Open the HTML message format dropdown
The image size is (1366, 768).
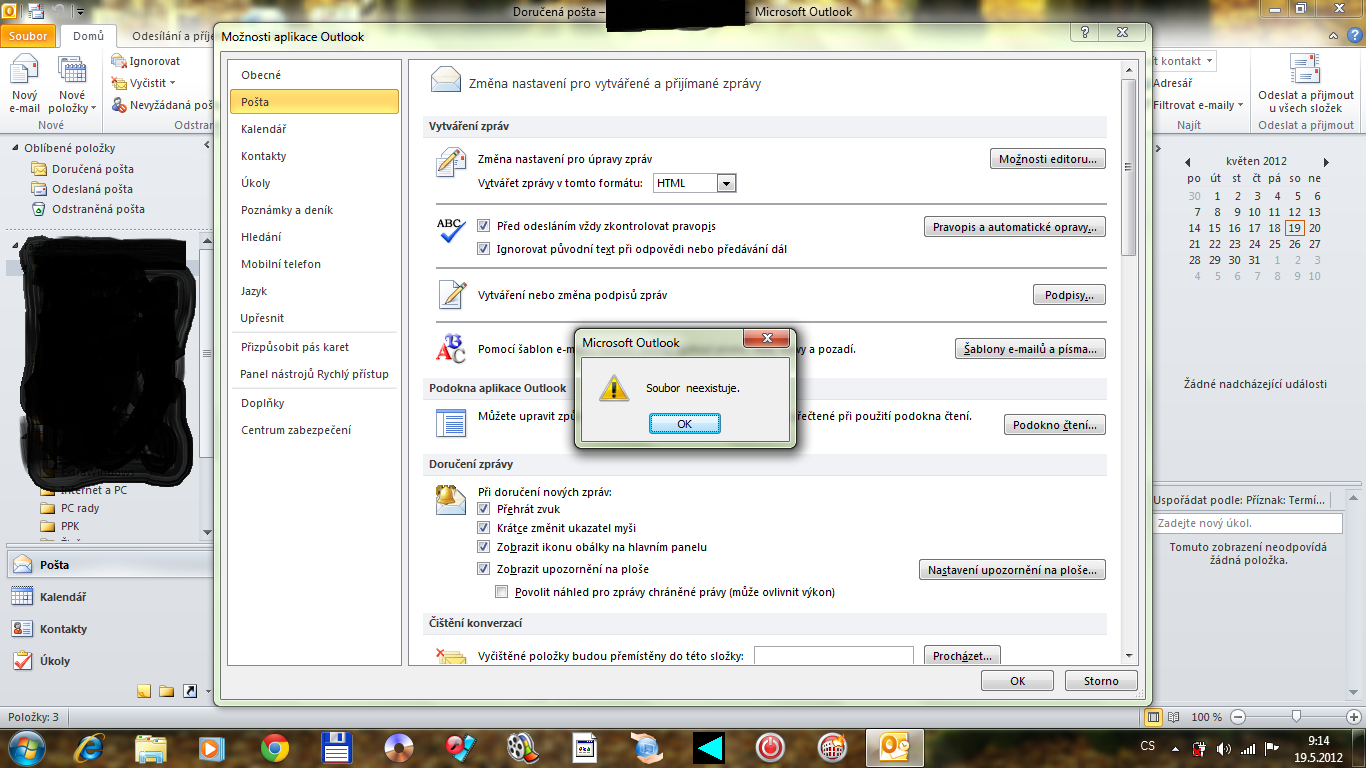(727, 183)
